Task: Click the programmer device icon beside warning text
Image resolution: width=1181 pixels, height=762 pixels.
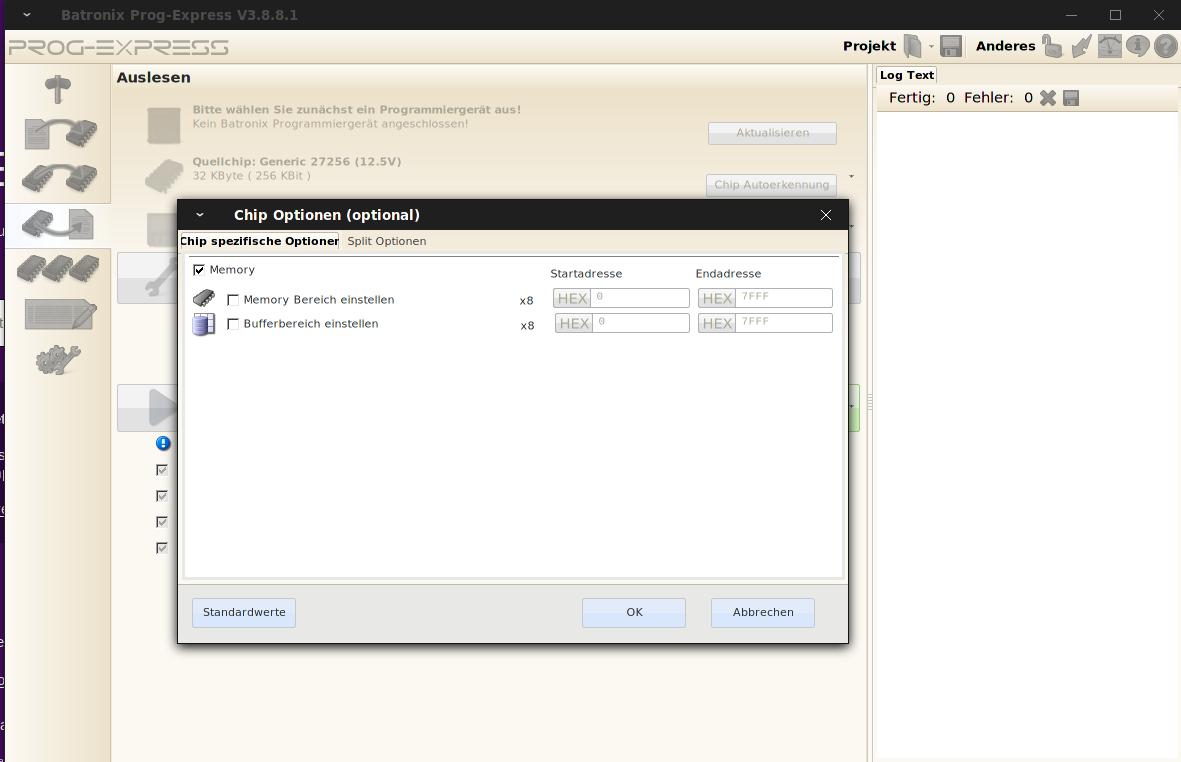Action: 163,125
